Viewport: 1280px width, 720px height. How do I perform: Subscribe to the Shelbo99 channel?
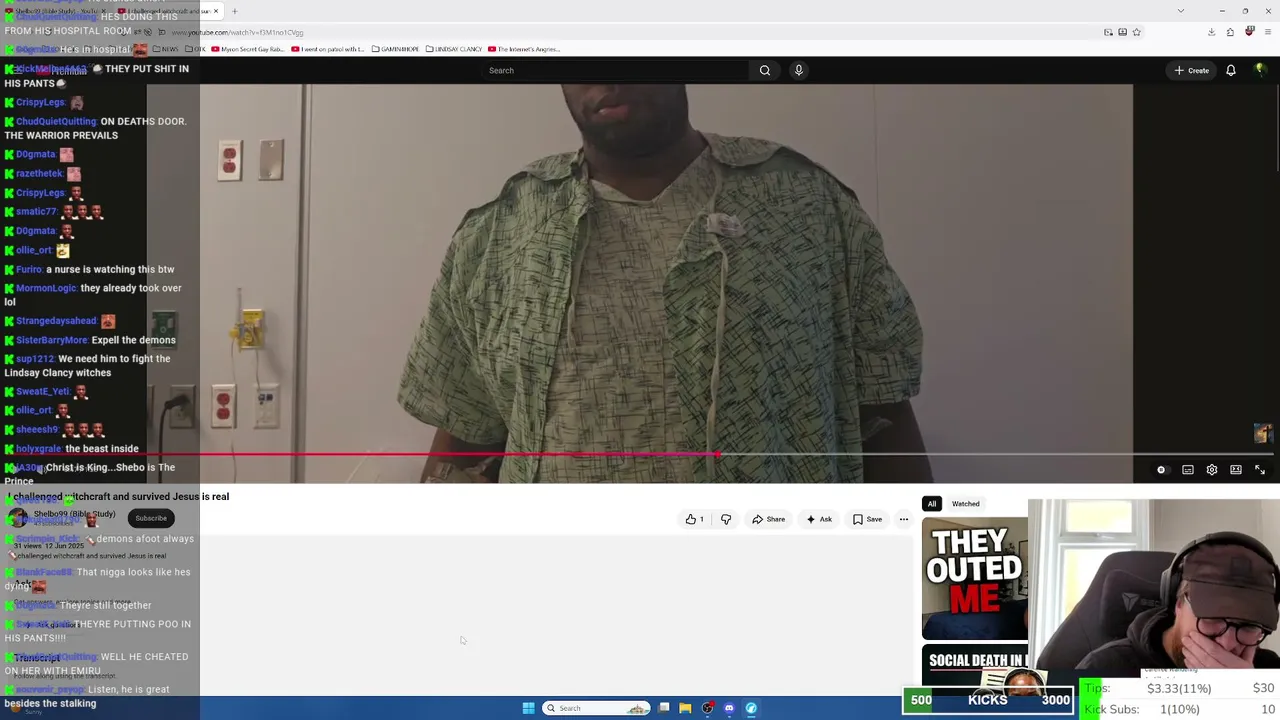click(151, 518)
